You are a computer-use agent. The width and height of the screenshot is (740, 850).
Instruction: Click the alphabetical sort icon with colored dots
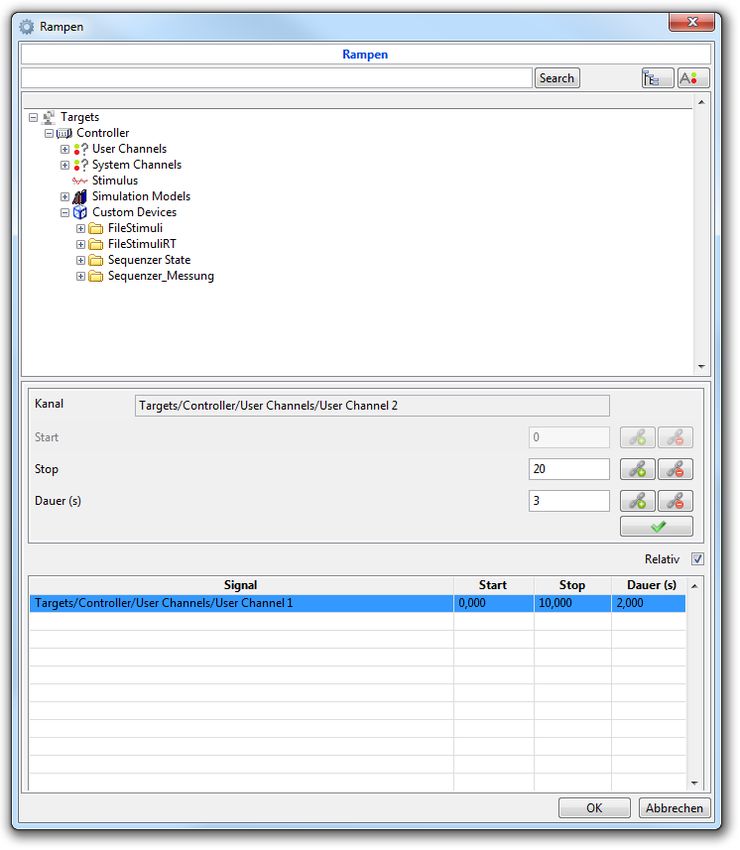[693, 78]
